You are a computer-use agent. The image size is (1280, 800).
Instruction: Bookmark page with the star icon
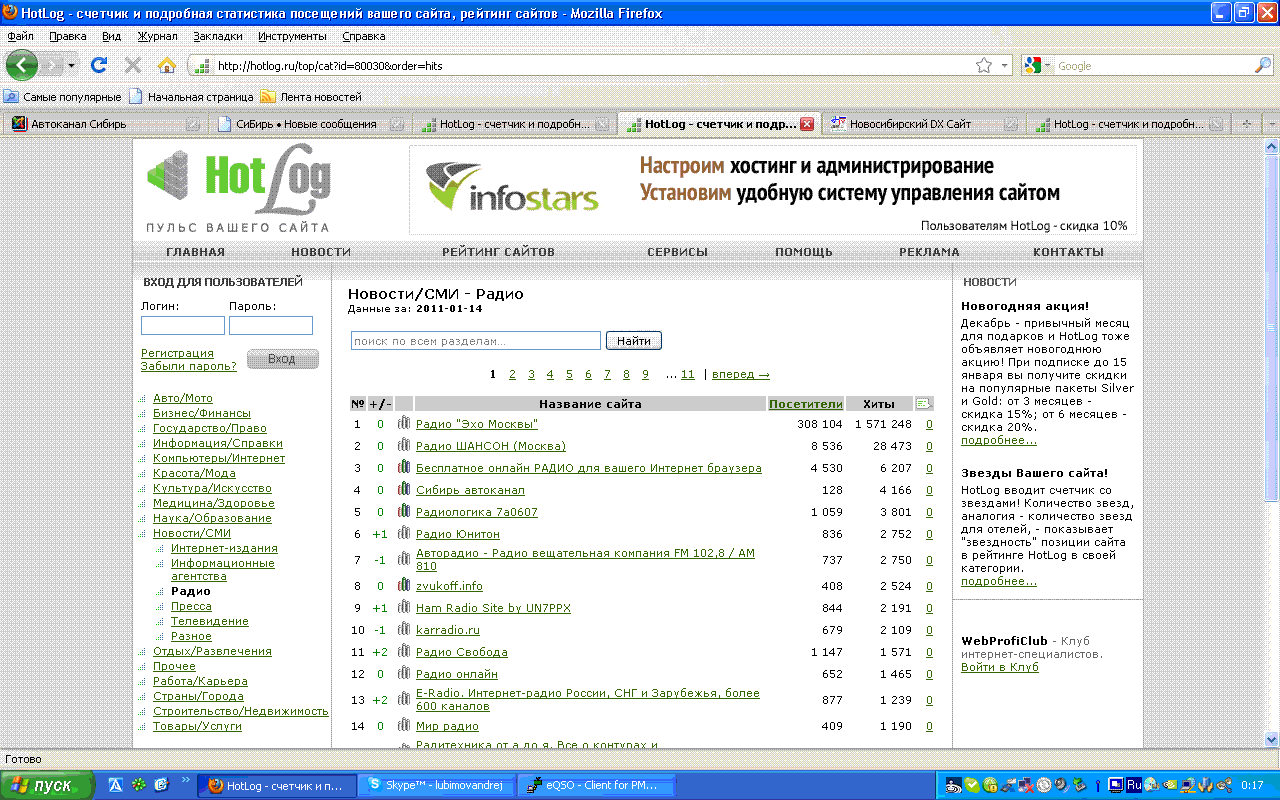point(984,66)
